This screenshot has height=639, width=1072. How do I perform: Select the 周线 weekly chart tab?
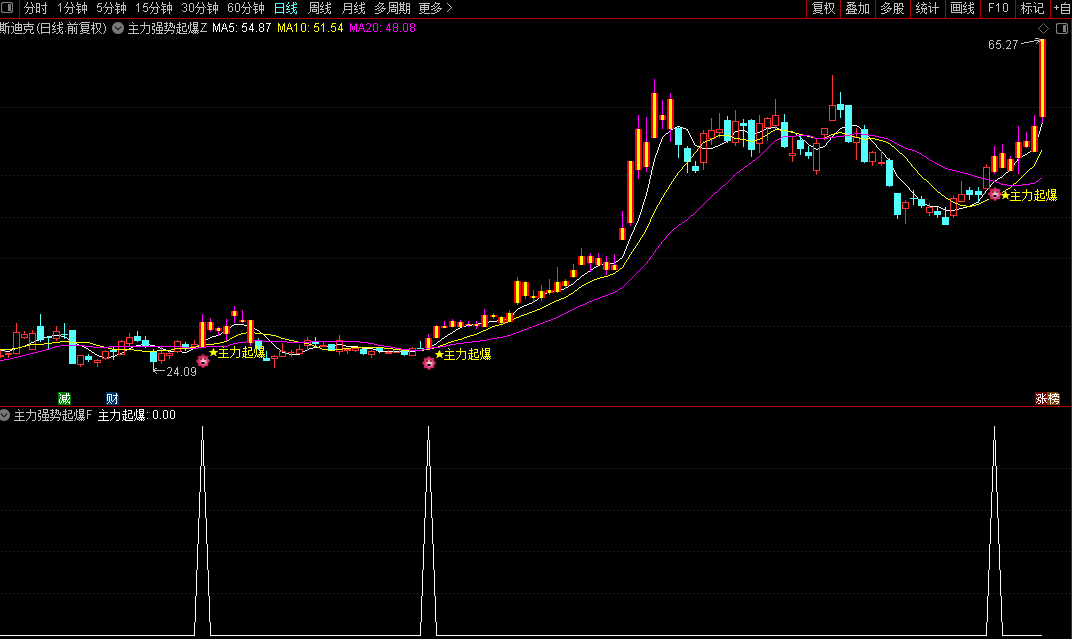click(x=319, y=8)
